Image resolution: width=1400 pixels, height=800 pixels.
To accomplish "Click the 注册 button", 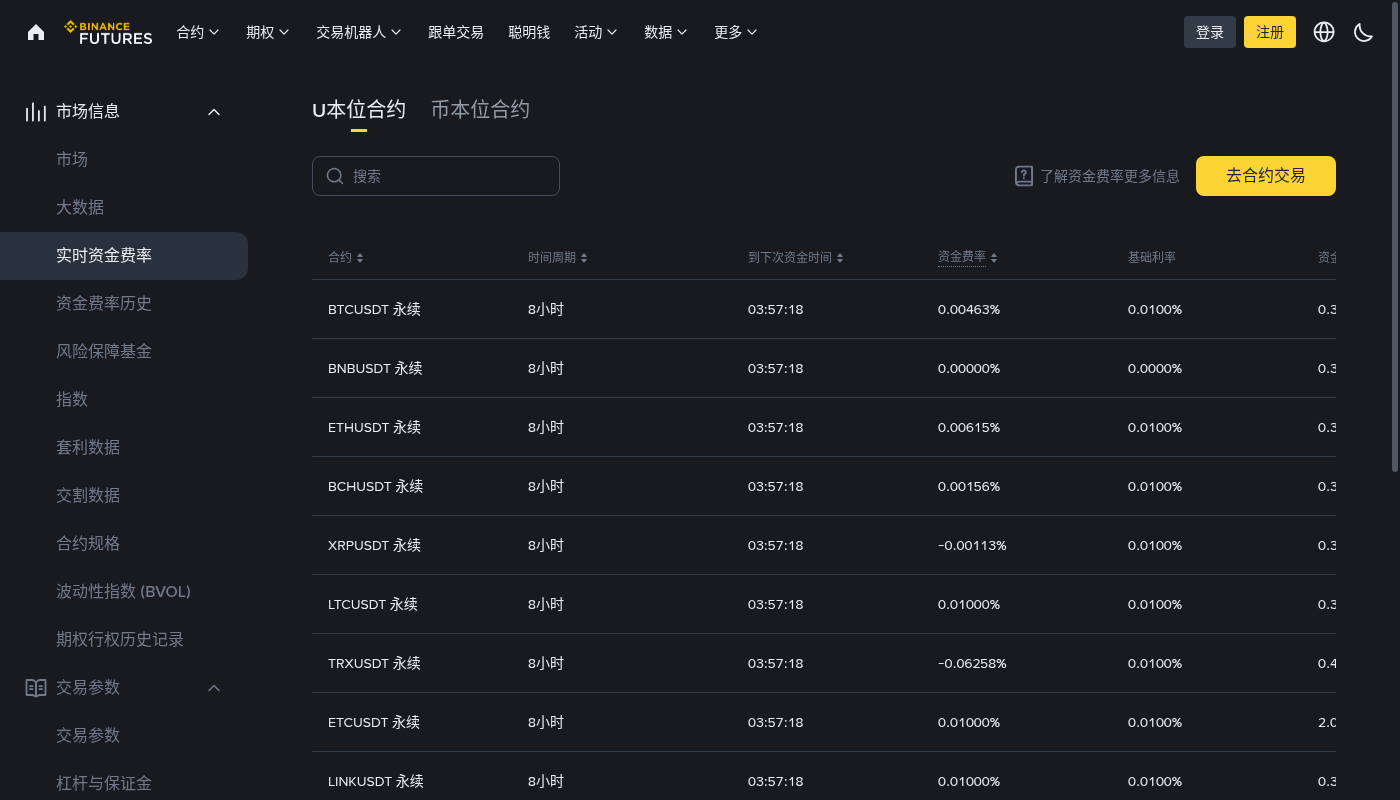I will point(1270,32).
